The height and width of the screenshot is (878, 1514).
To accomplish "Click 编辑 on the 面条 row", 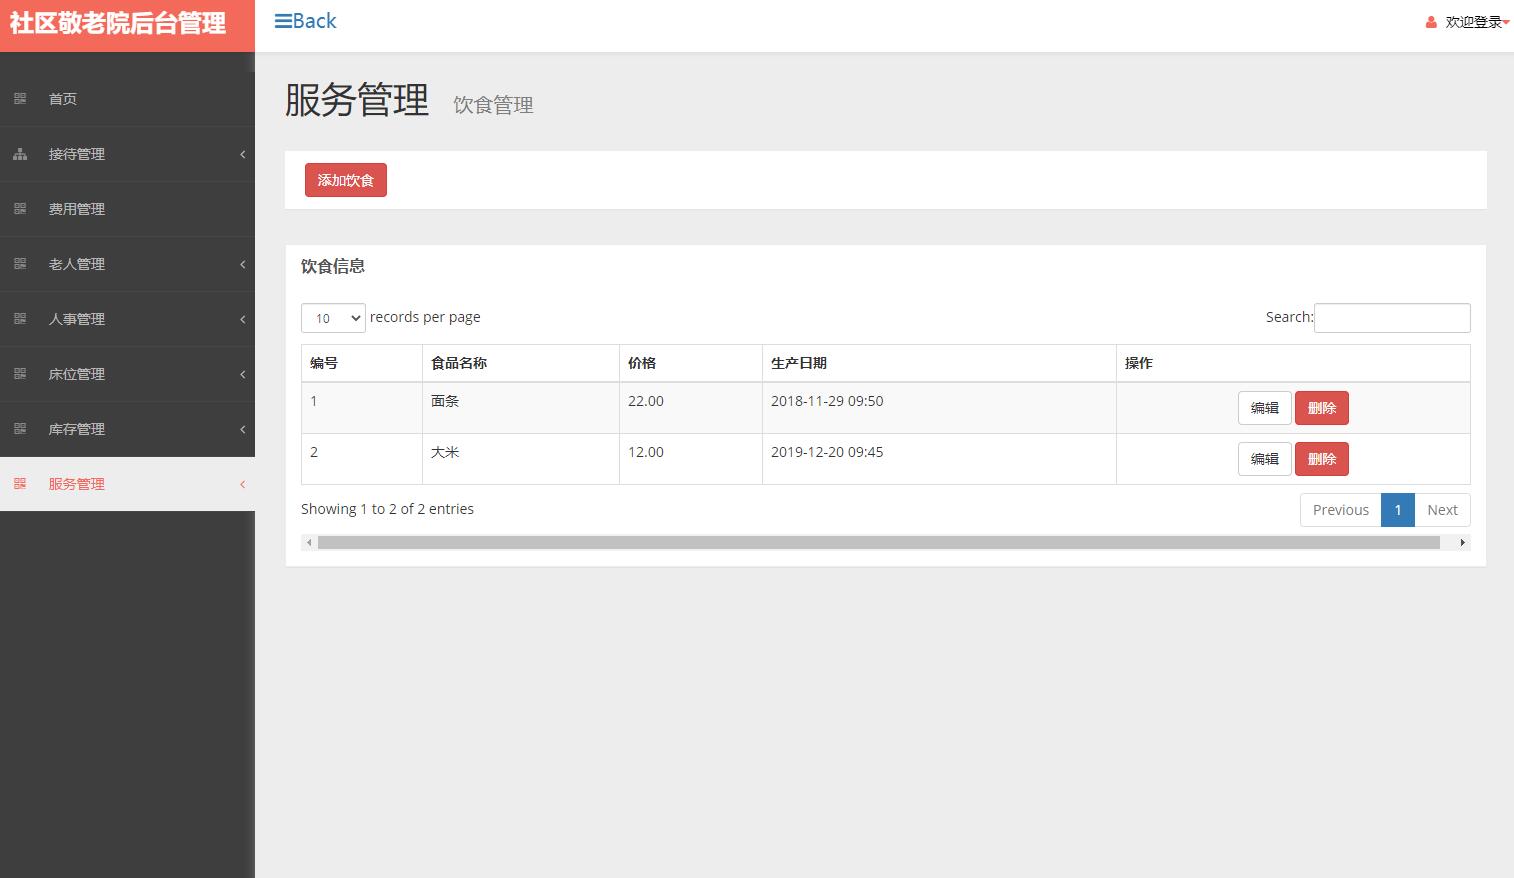I will click(x=1264, y=407).
